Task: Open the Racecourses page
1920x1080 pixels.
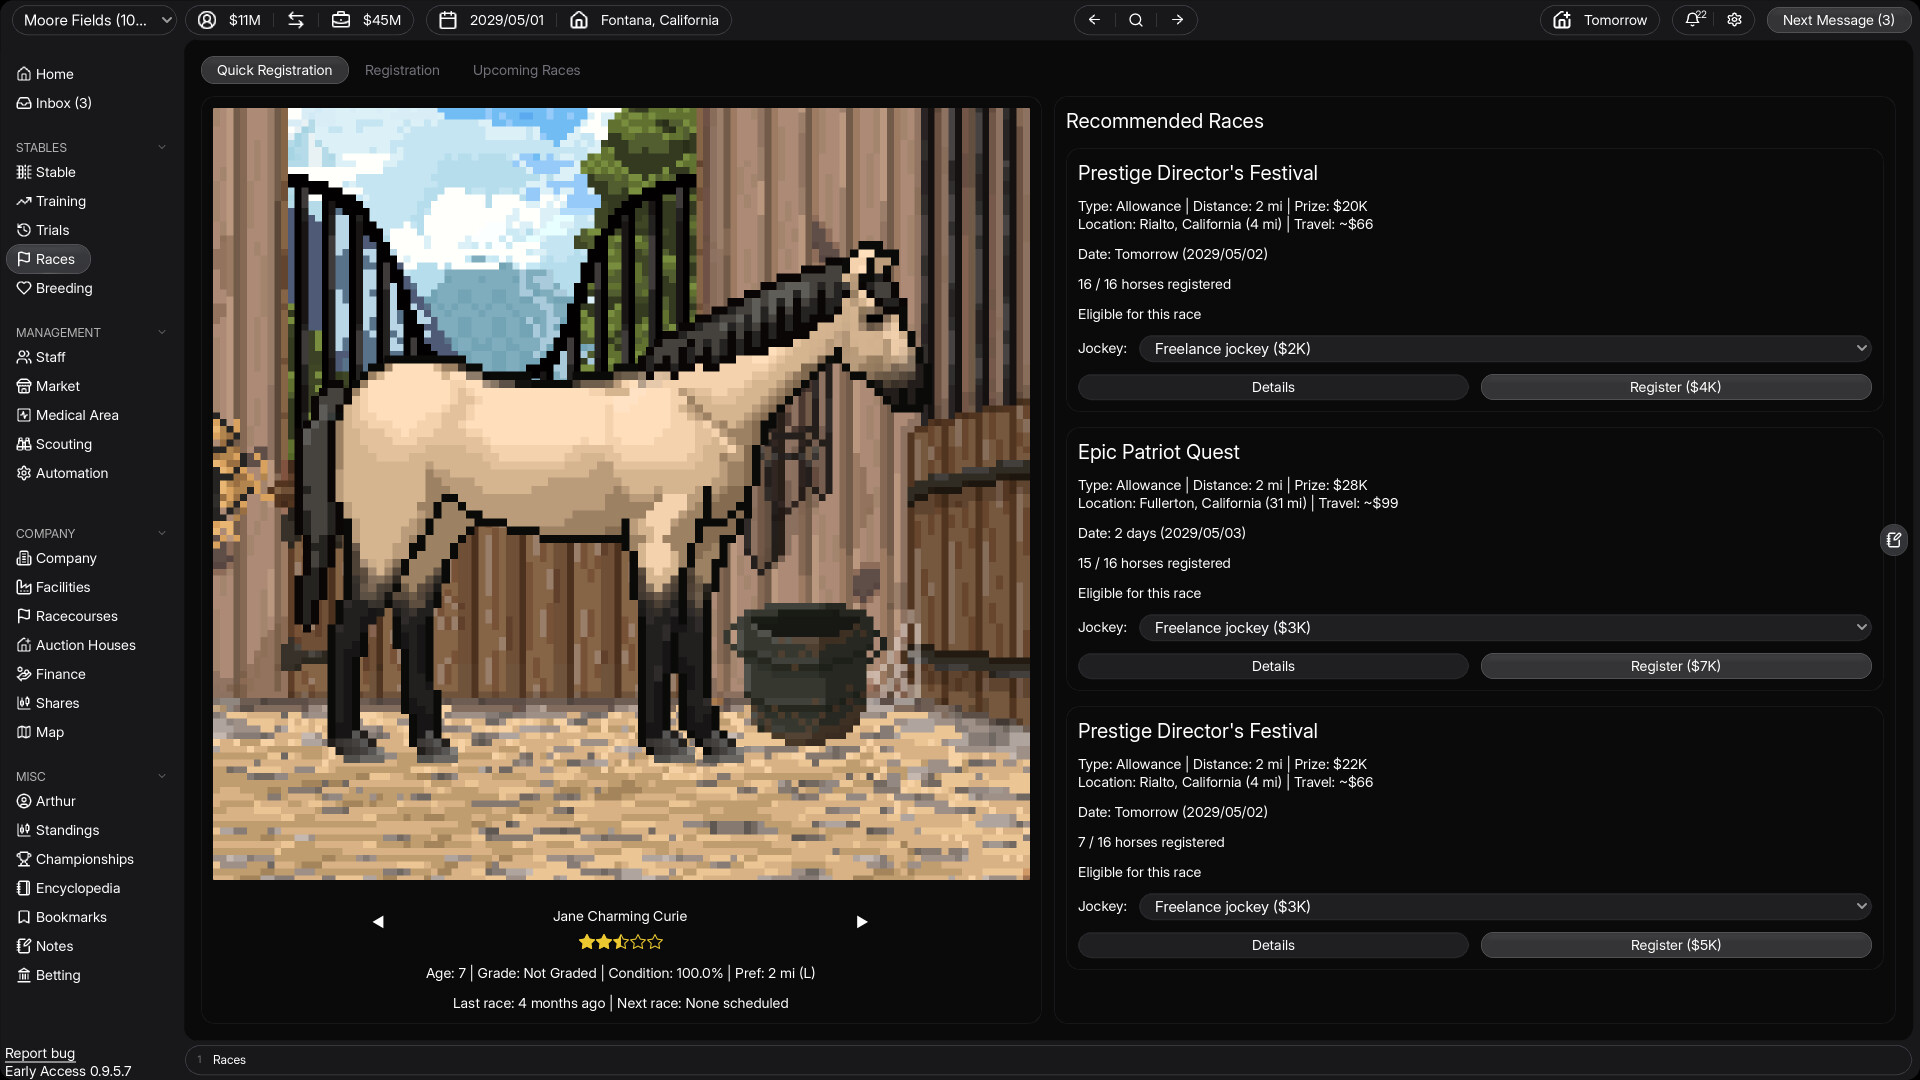Action: pyautogui.click(x=67, y=616)
